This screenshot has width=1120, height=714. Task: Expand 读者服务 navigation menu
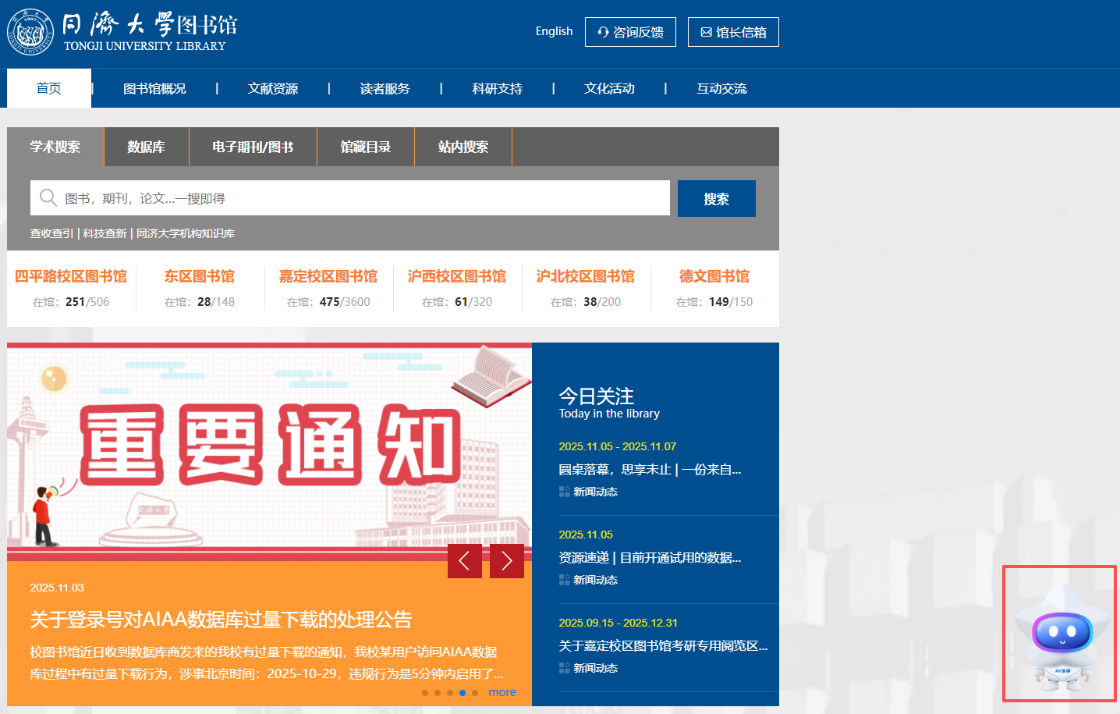click(x=385, y=88)
